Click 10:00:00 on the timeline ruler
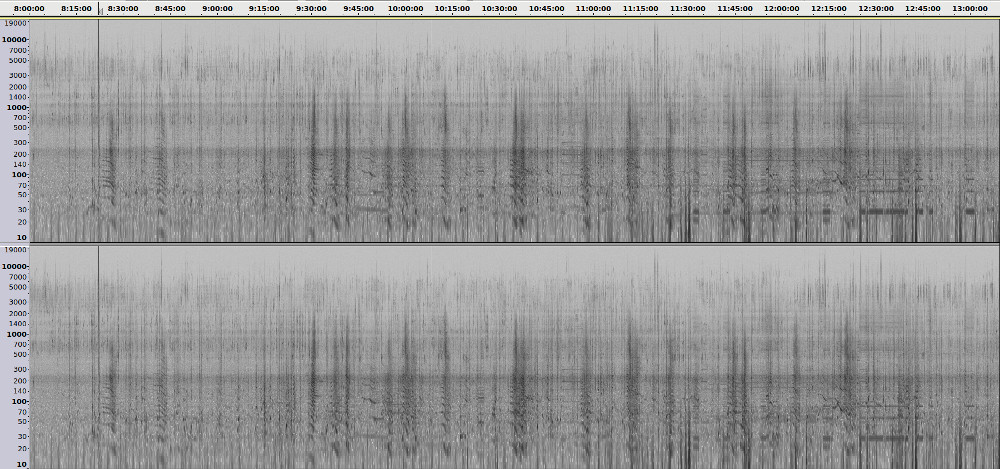The height and width of the screenshot is (469, 1000). click(x=405, y=8)
